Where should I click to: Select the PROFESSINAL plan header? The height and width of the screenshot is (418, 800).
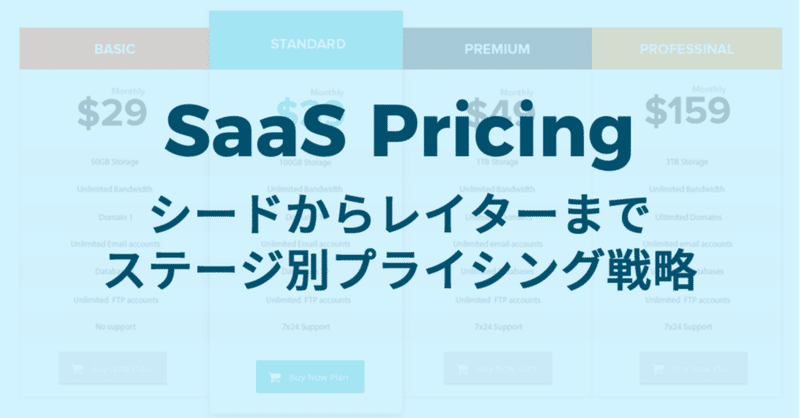(x=687, y=48)
